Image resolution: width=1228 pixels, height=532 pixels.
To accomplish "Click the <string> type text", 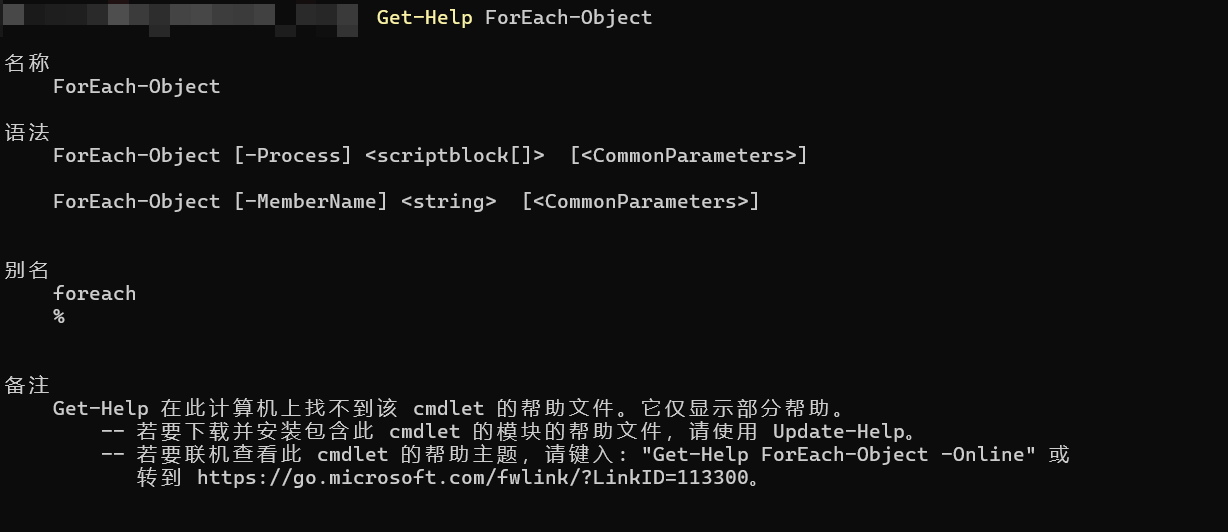I will click(x=449, y=202).
